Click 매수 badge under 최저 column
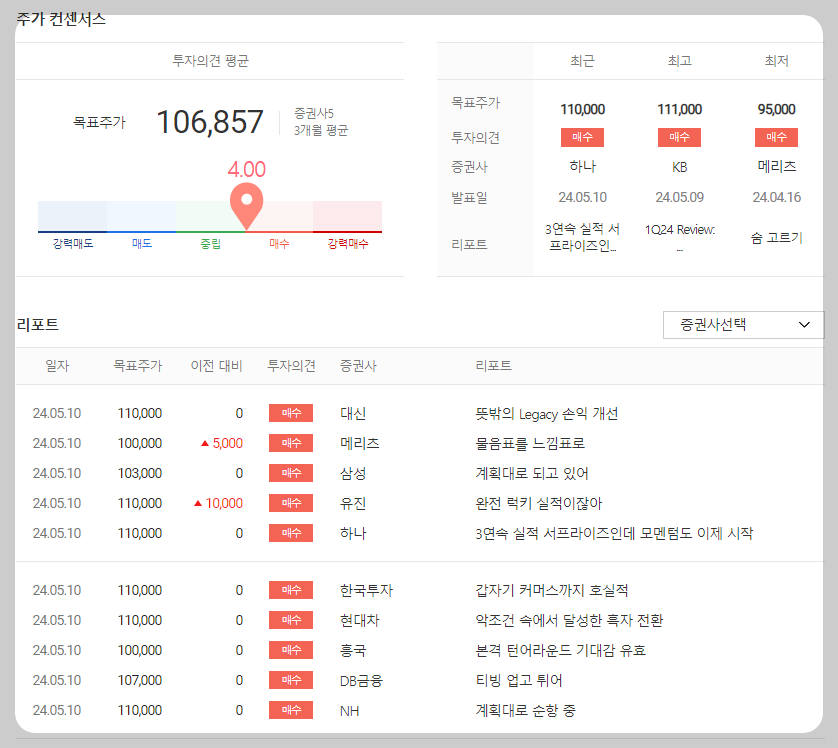Image resolution: width=838 pixels, height=748 pixels. 777,137
